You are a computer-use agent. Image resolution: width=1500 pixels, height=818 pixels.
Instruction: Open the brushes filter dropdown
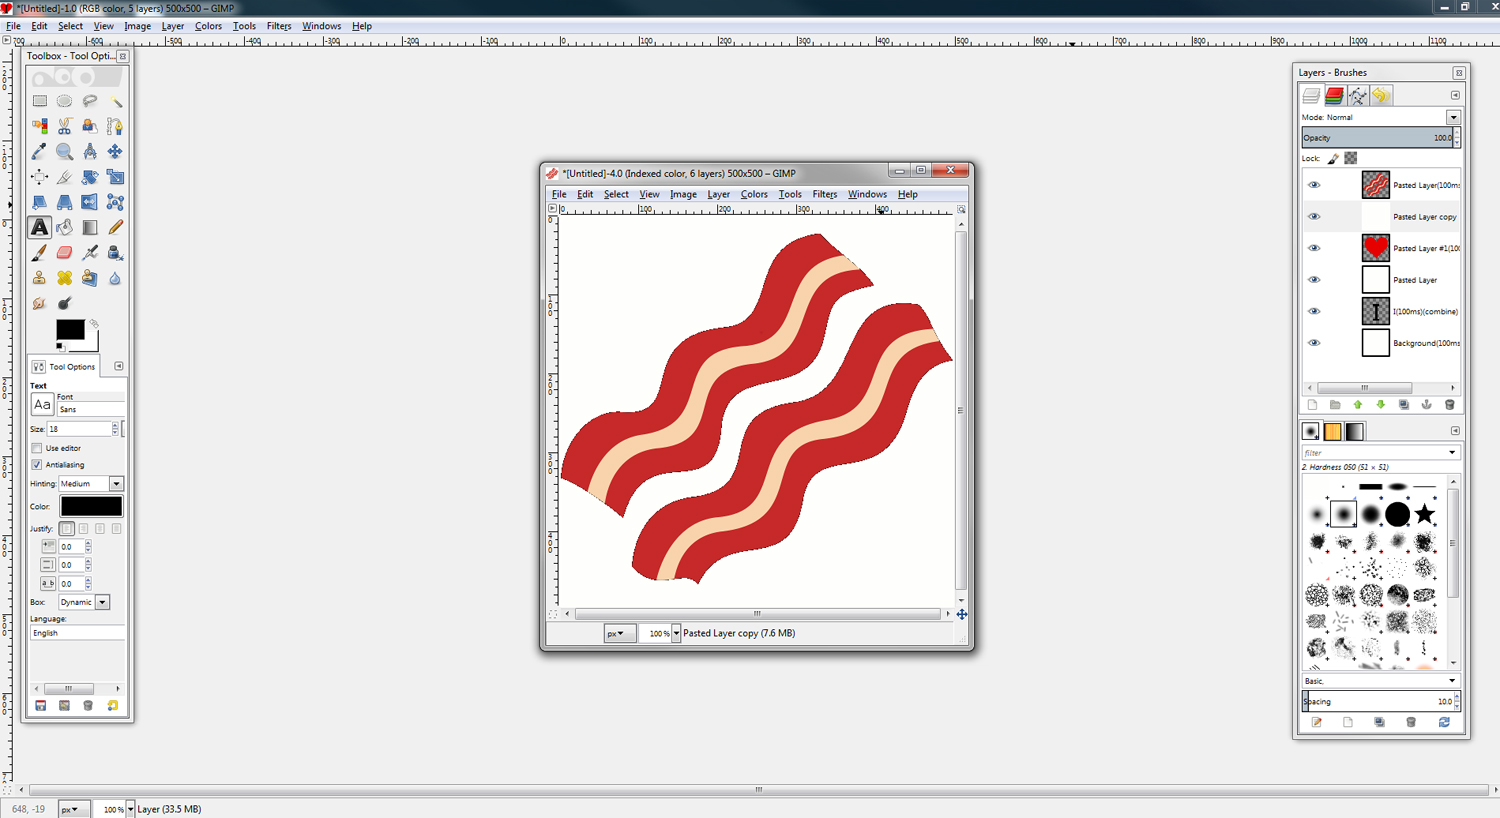[x=1452, y=452]
